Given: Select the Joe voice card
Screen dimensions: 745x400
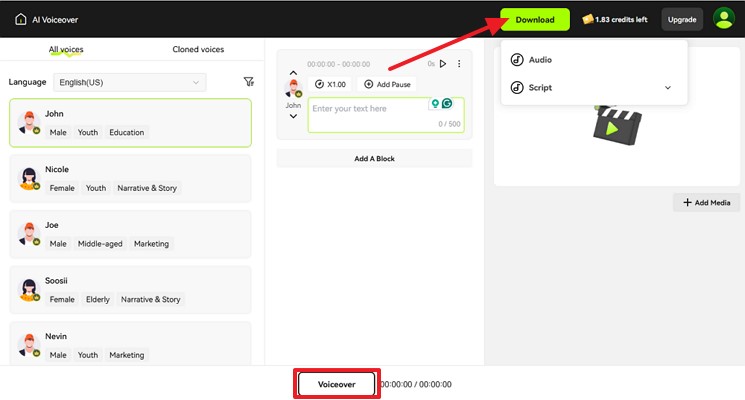Looking at the screenshot, I should [x=130, y=234].
